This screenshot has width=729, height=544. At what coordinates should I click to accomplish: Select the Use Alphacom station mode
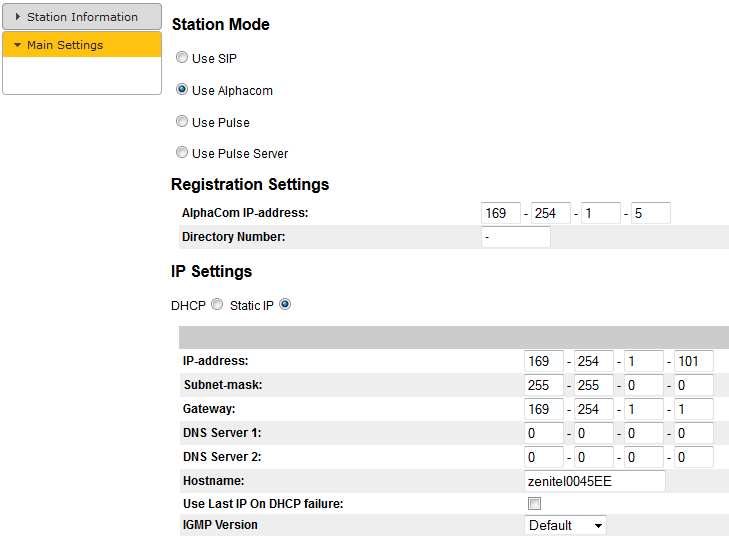point(182,89)
